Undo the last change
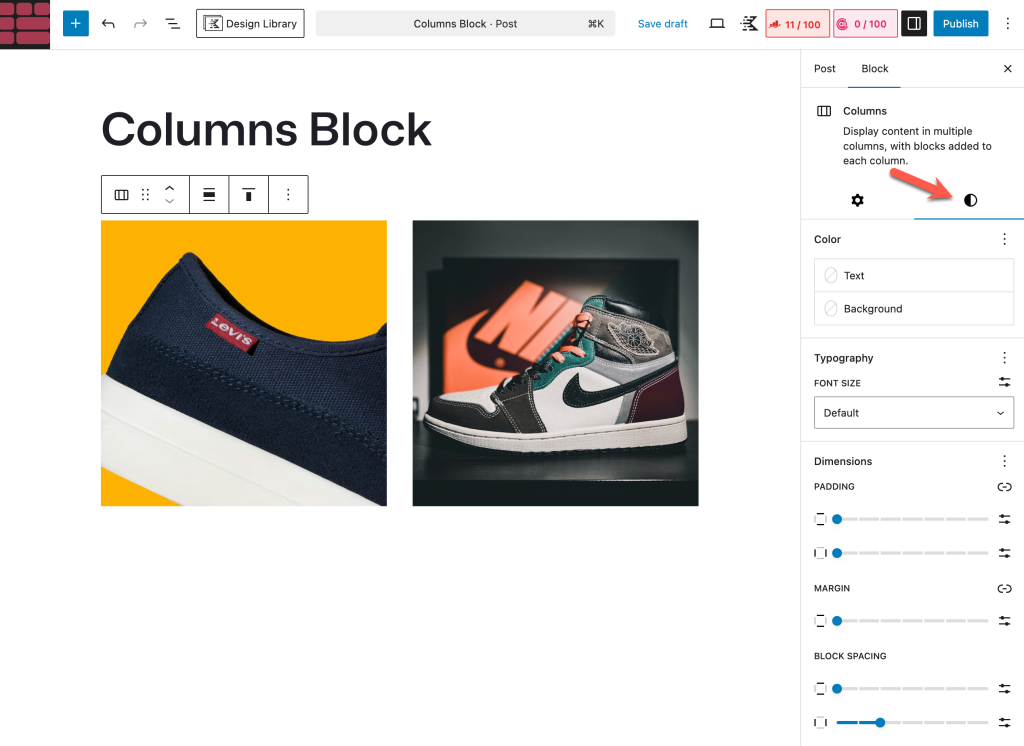The height and width of the screenshot is (746, 1024). point(108,24)
